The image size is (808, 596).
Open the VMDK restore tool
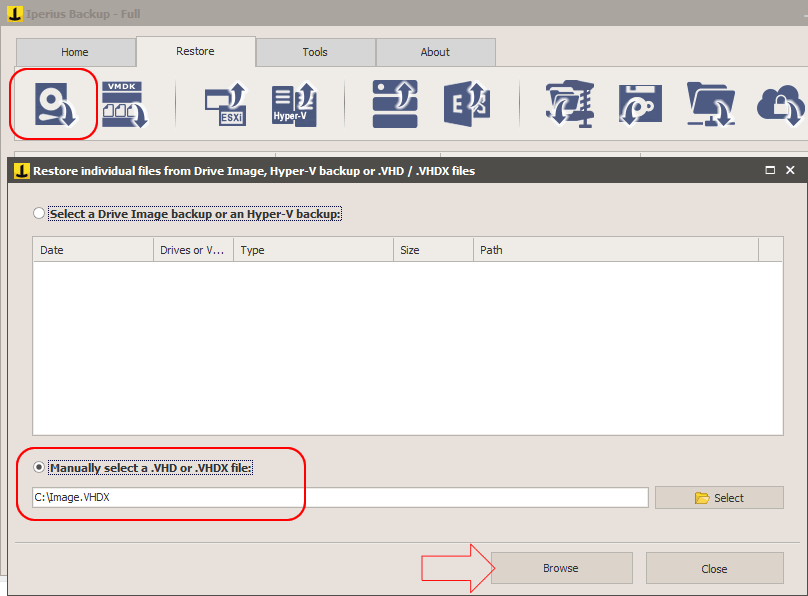pyautogui.click(x=124, y=105)
